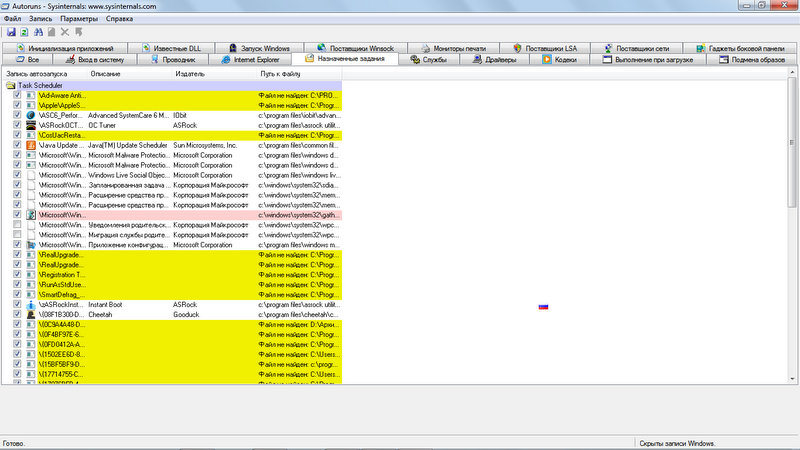Switch to the Драйверы tab

click(x=494, y=60)
